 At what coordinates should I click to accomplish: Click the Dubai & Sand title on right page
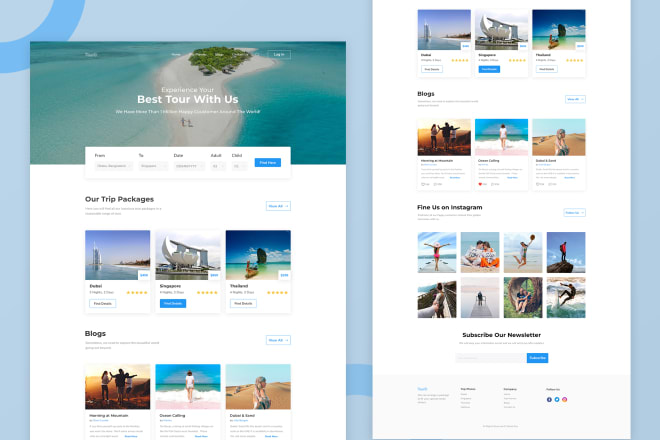tap(546, 160)
